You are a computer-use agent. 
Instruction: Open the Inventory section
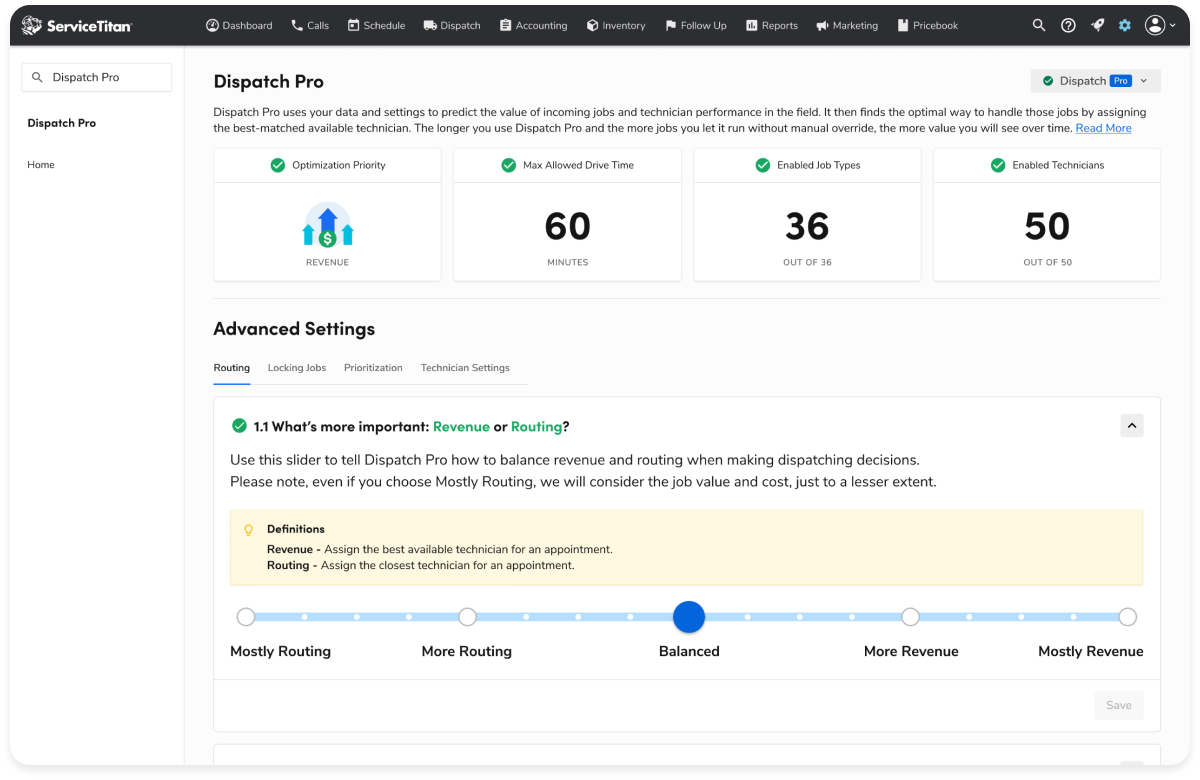(616, 26)
